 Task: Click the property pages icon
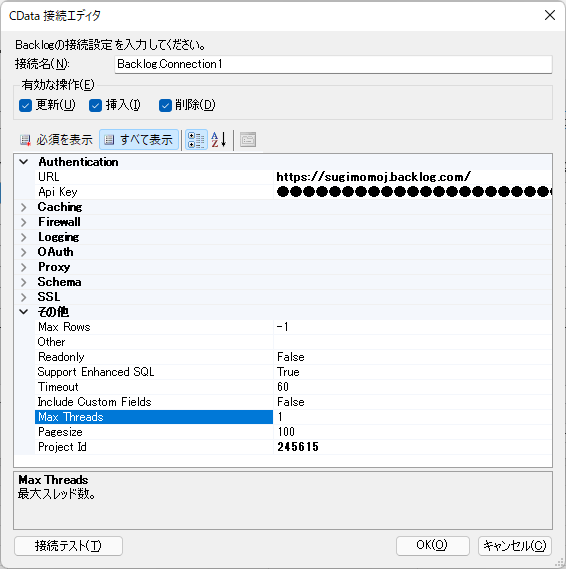click(248, 140)
